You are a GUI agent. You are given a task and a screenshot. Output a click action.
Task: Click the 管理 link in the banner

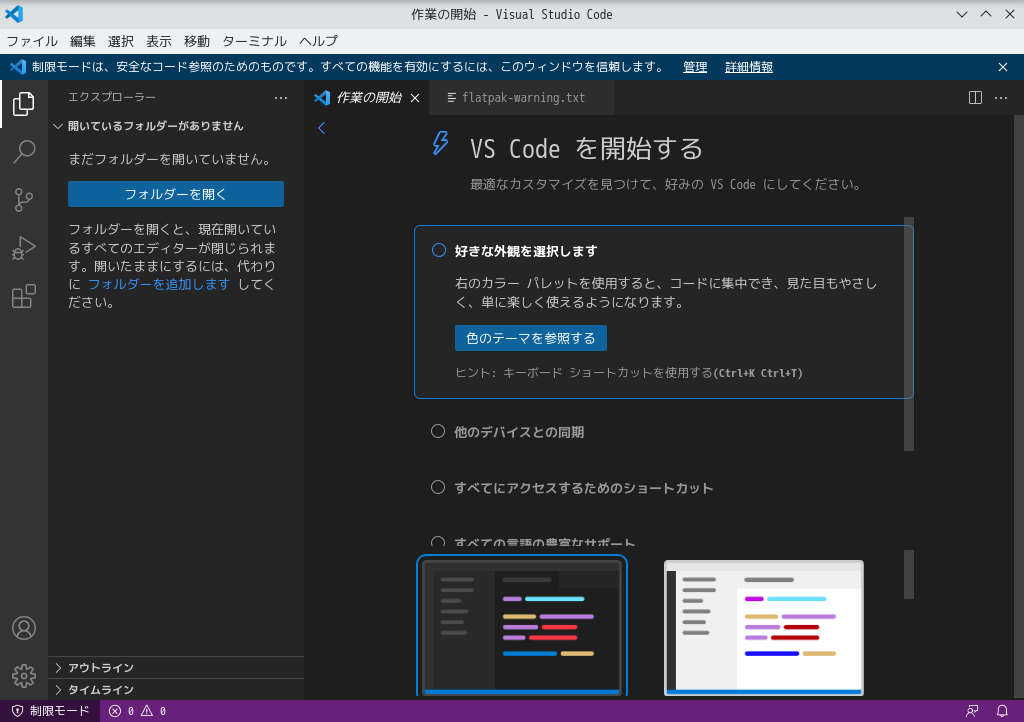[695, 67]
